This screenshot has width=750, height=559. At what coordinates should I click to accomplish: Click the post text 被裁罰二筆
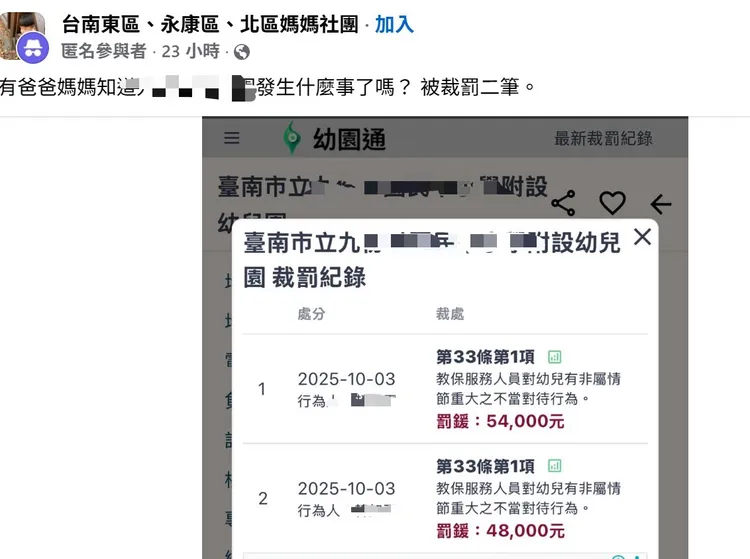477,87
